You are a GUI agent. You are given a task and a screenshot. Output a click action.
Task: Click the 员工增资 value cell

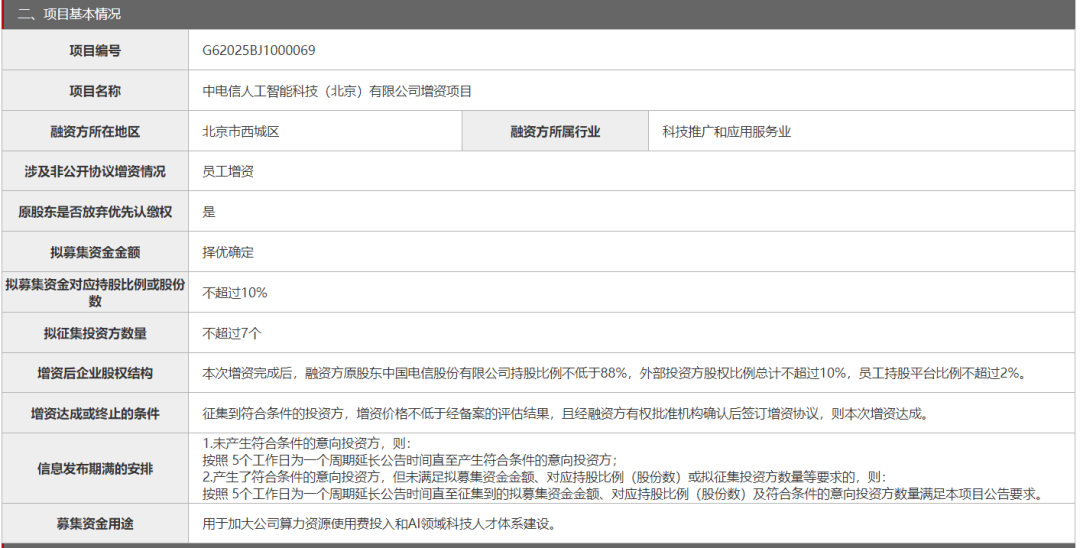point(228,171)
